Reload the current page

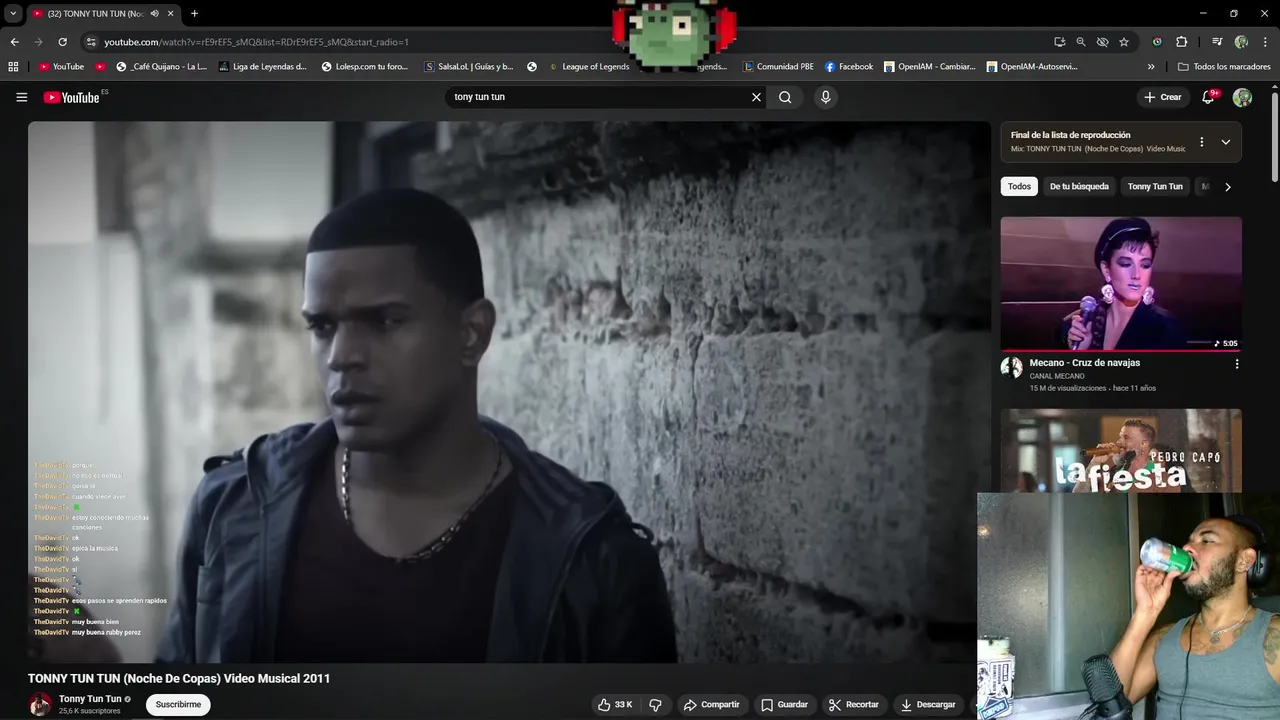pyautogui.click(x=62, y=42)
